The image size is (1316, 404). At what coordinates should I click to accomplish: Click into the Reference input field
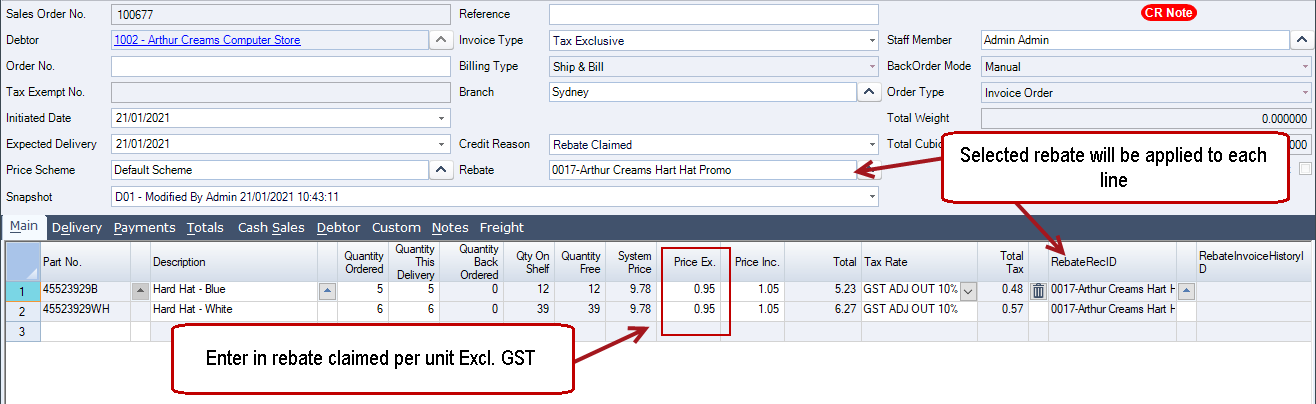714,14
